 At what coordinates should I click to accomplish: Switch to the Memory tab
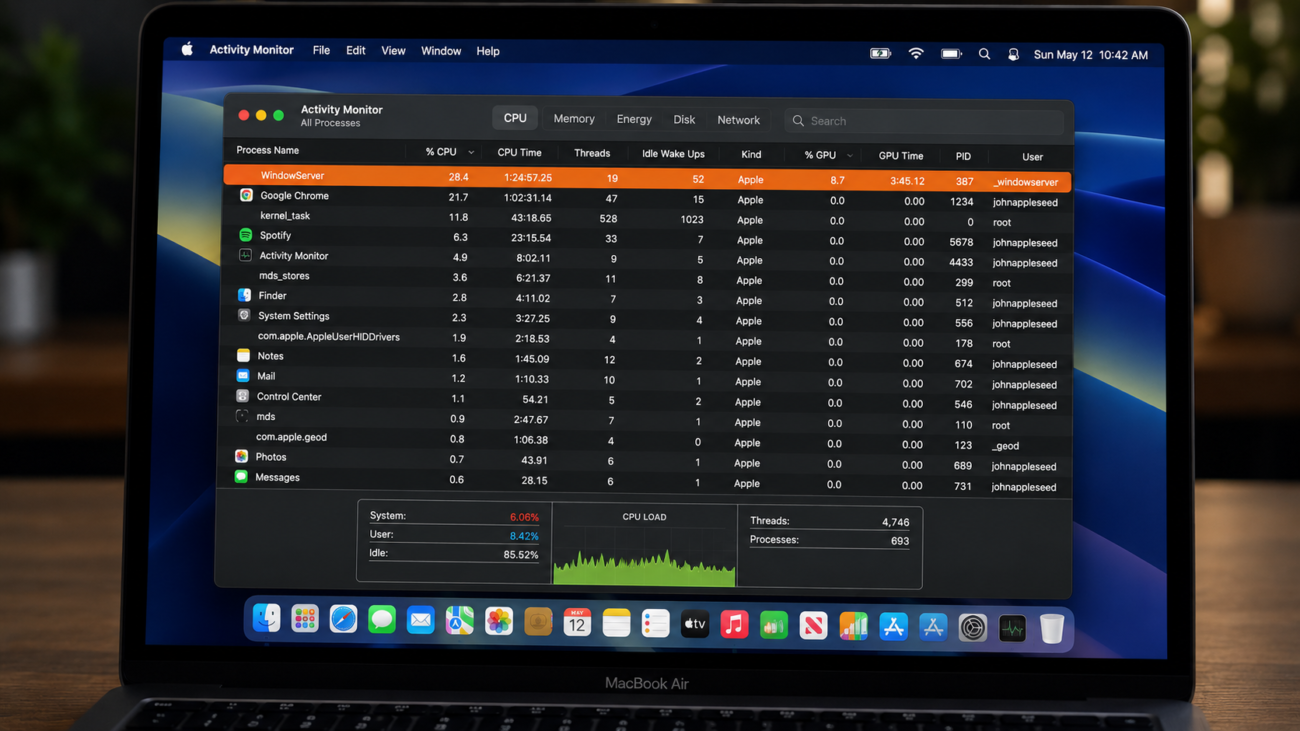click(x=574, y=119)
